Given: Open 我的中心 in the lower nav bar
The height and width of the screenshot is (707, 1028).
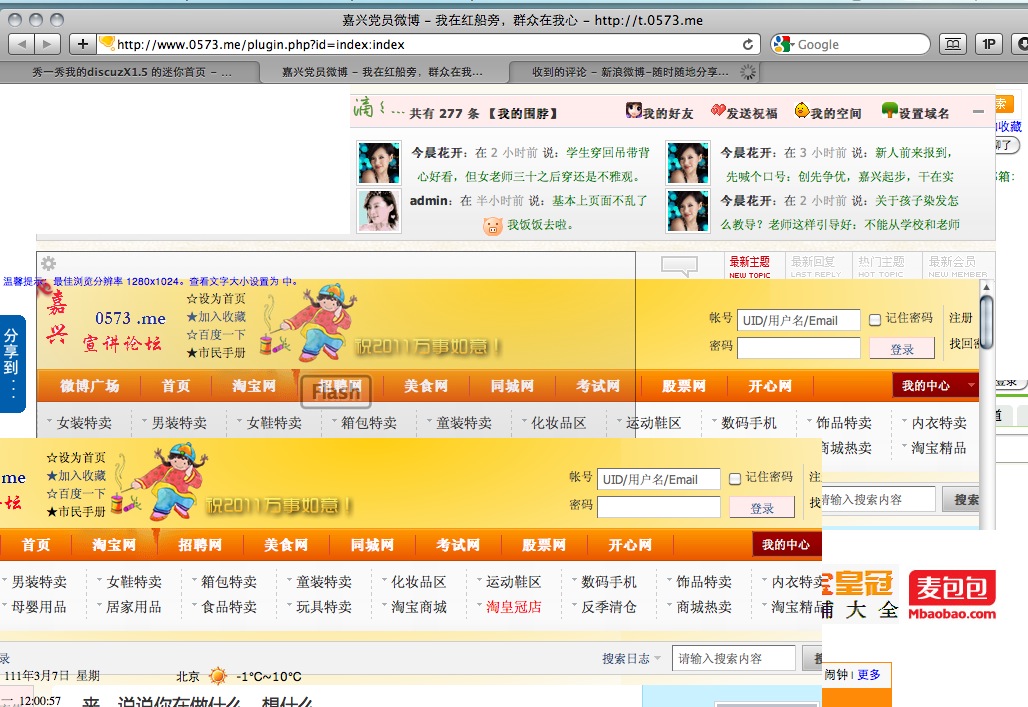Looking at the screenshot, I should coord(785,544).
